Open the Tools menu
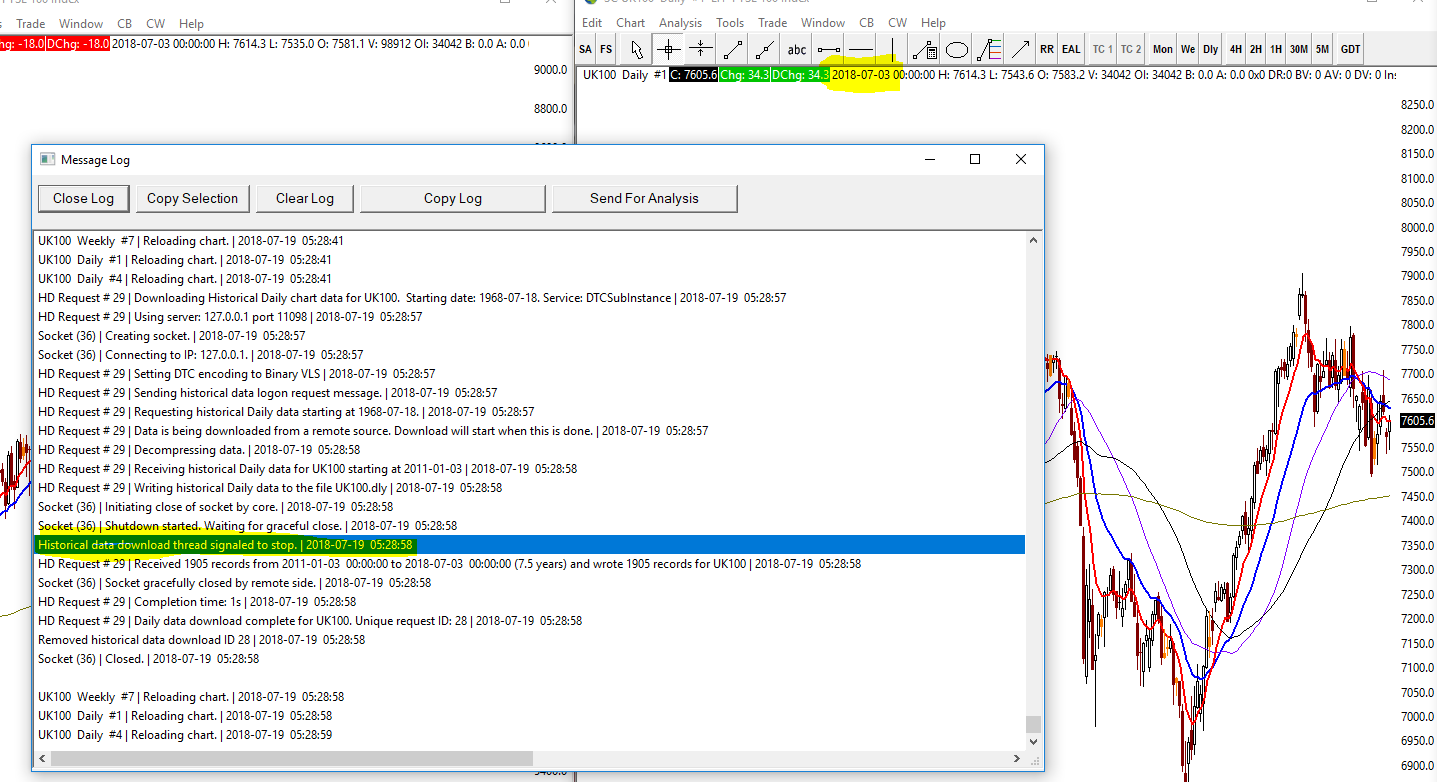 (x=730, y=22)
